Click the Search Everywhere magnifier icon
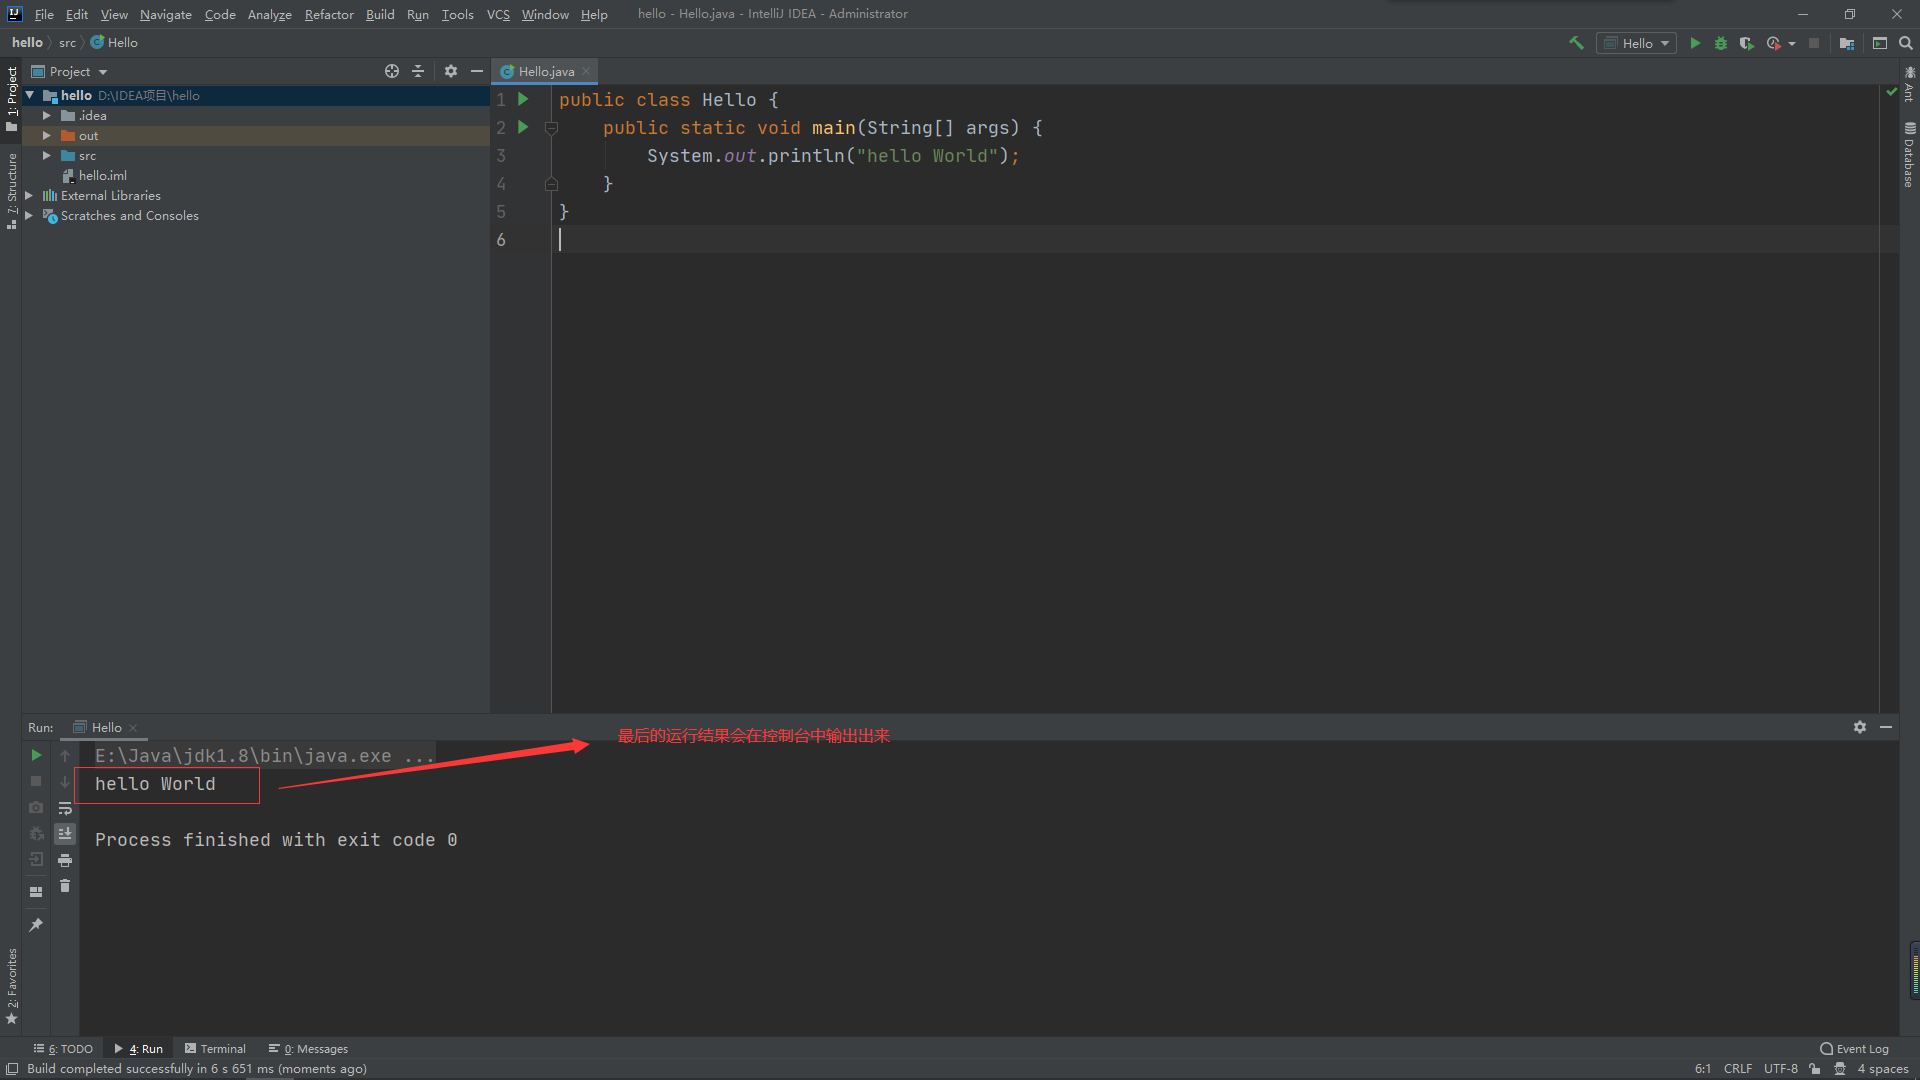 (x=1906, y=43)
